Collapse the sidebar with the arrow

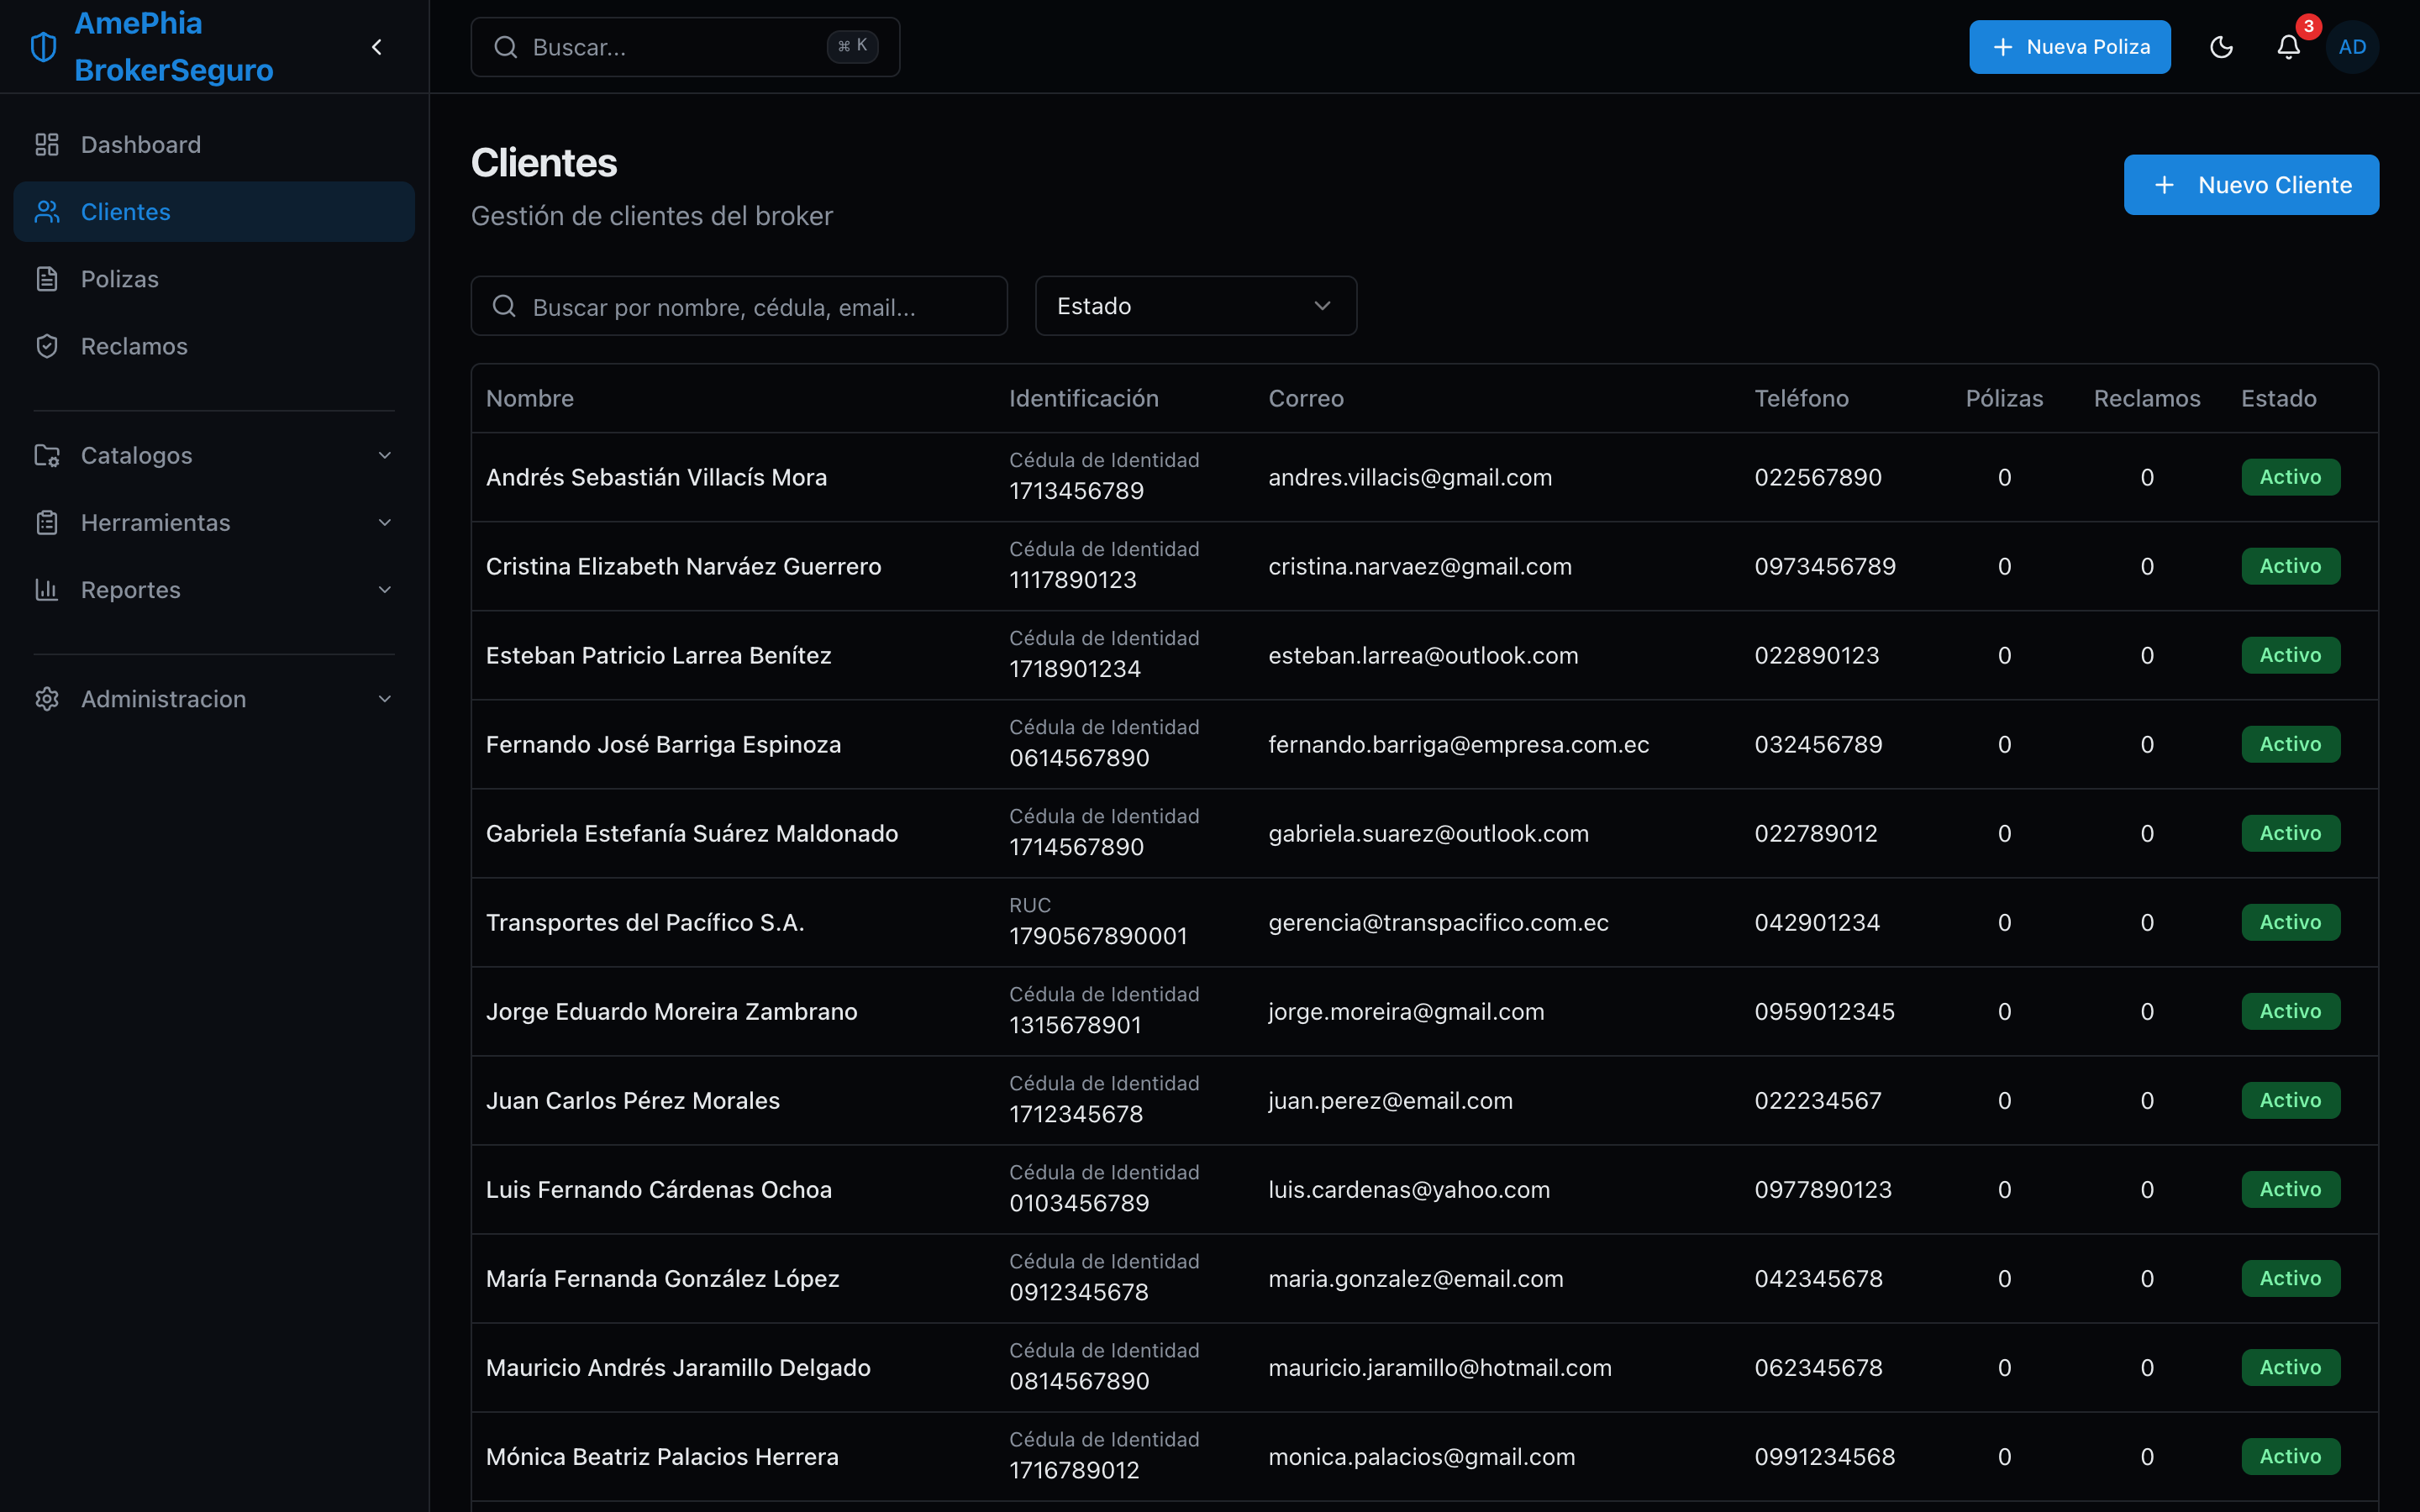tap(377, 47)
